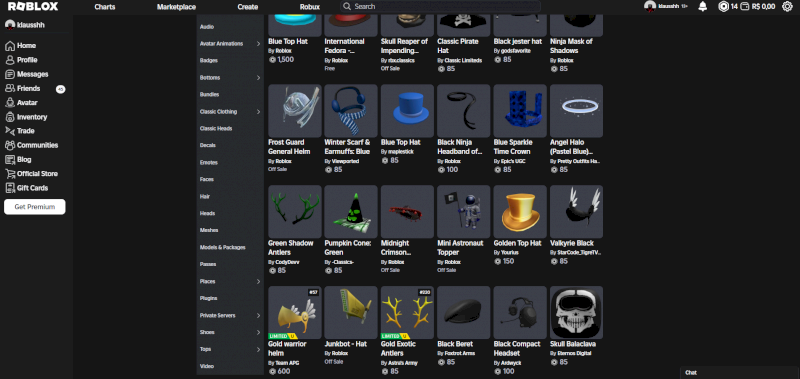Open klausshh avatar in top bar

point(649,7)
